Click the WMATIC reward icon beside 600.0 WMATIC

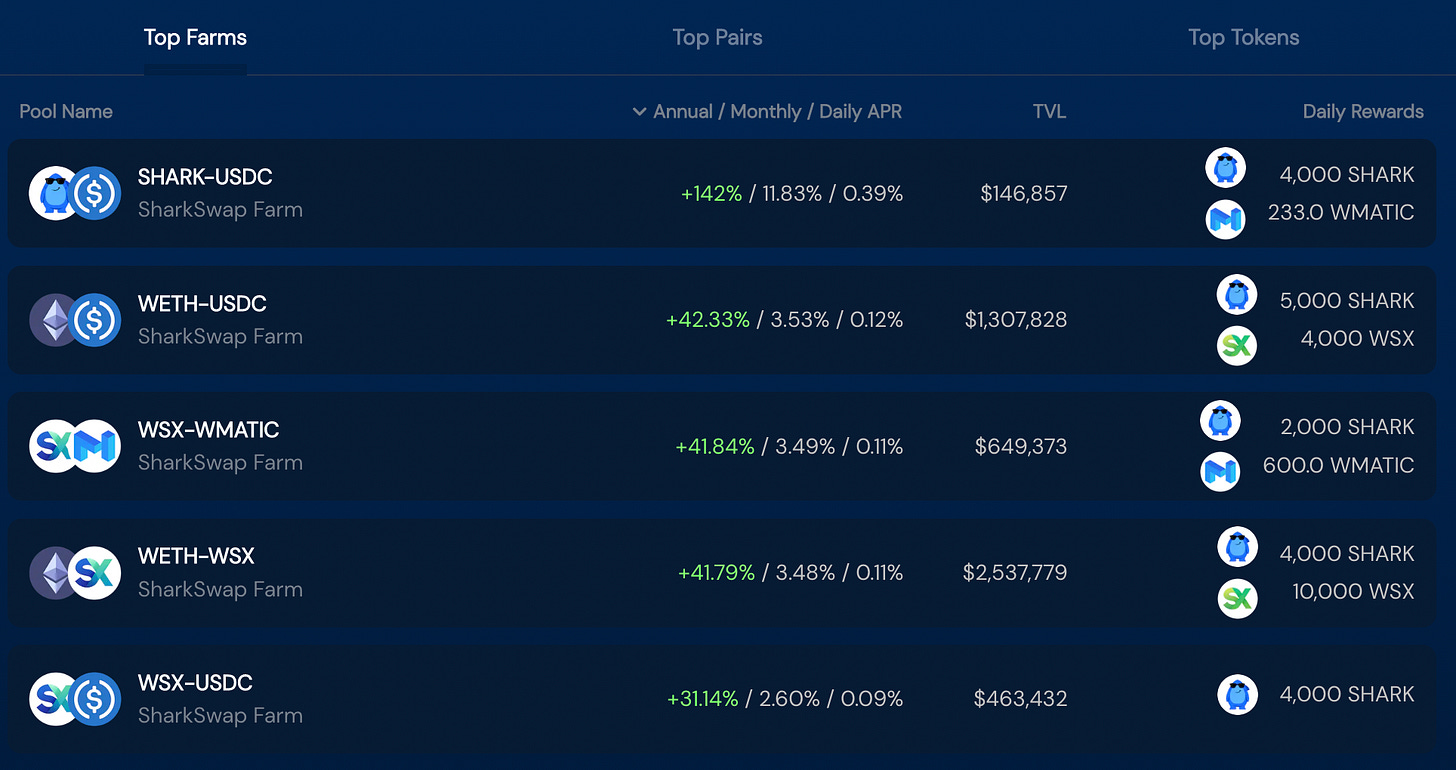(1220, 472)
